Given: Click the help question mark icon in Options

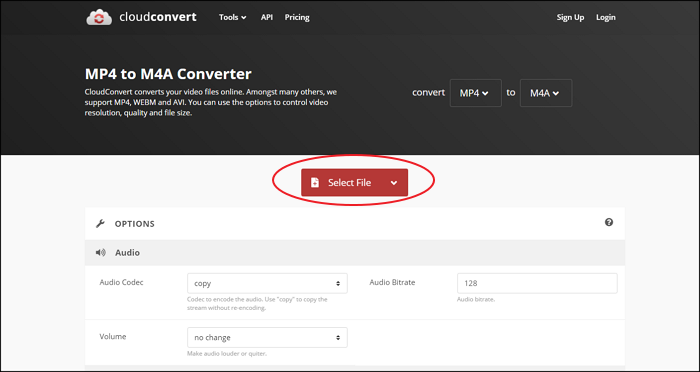Looking at the screenshot, I should click(608, 222).
